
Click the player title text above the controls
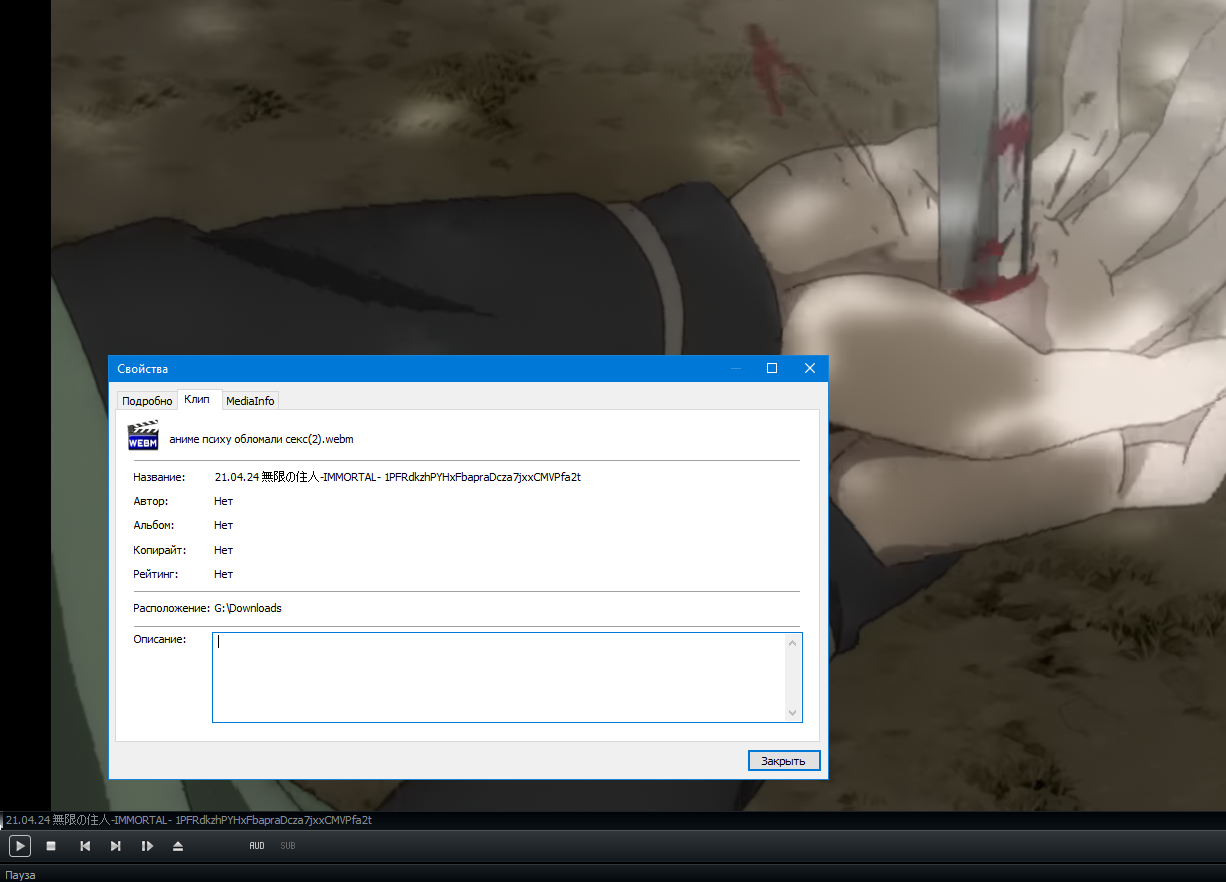tap(189, 820)
